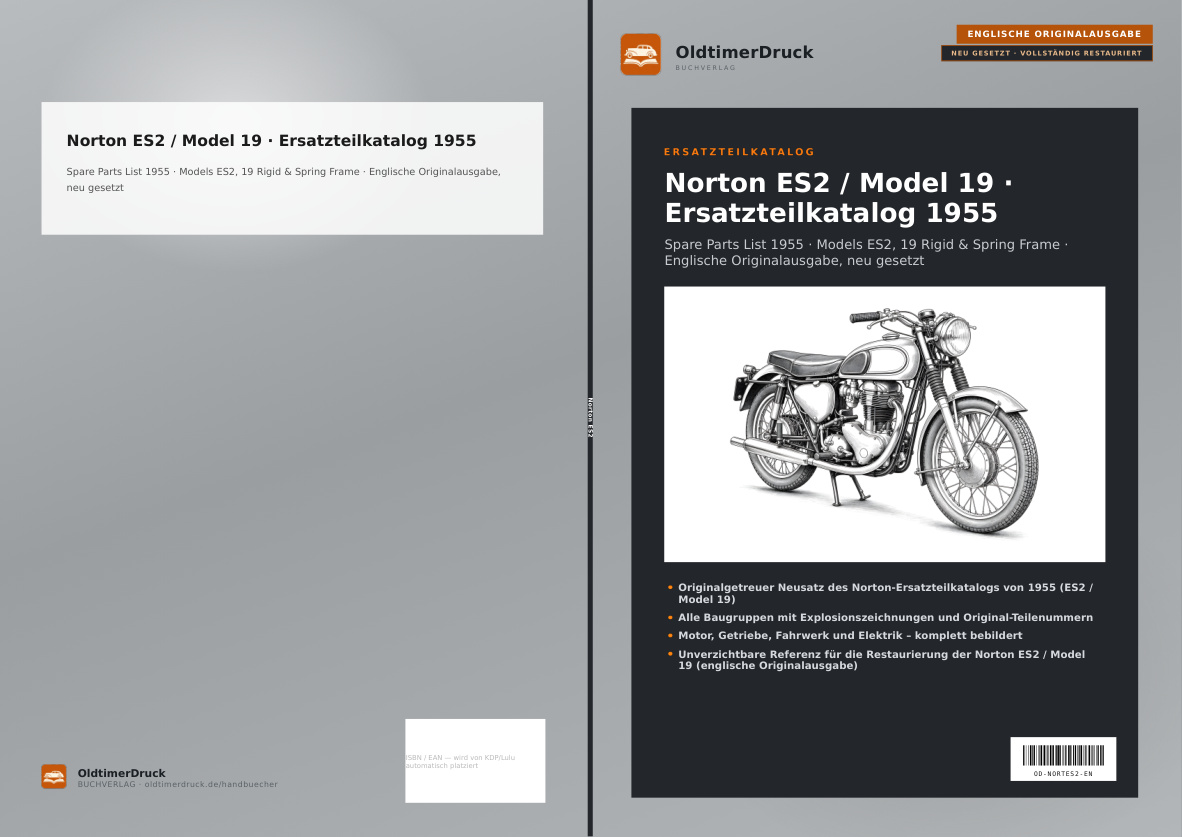Click the BUCHVERLAG subtitle under front logo

705,68
